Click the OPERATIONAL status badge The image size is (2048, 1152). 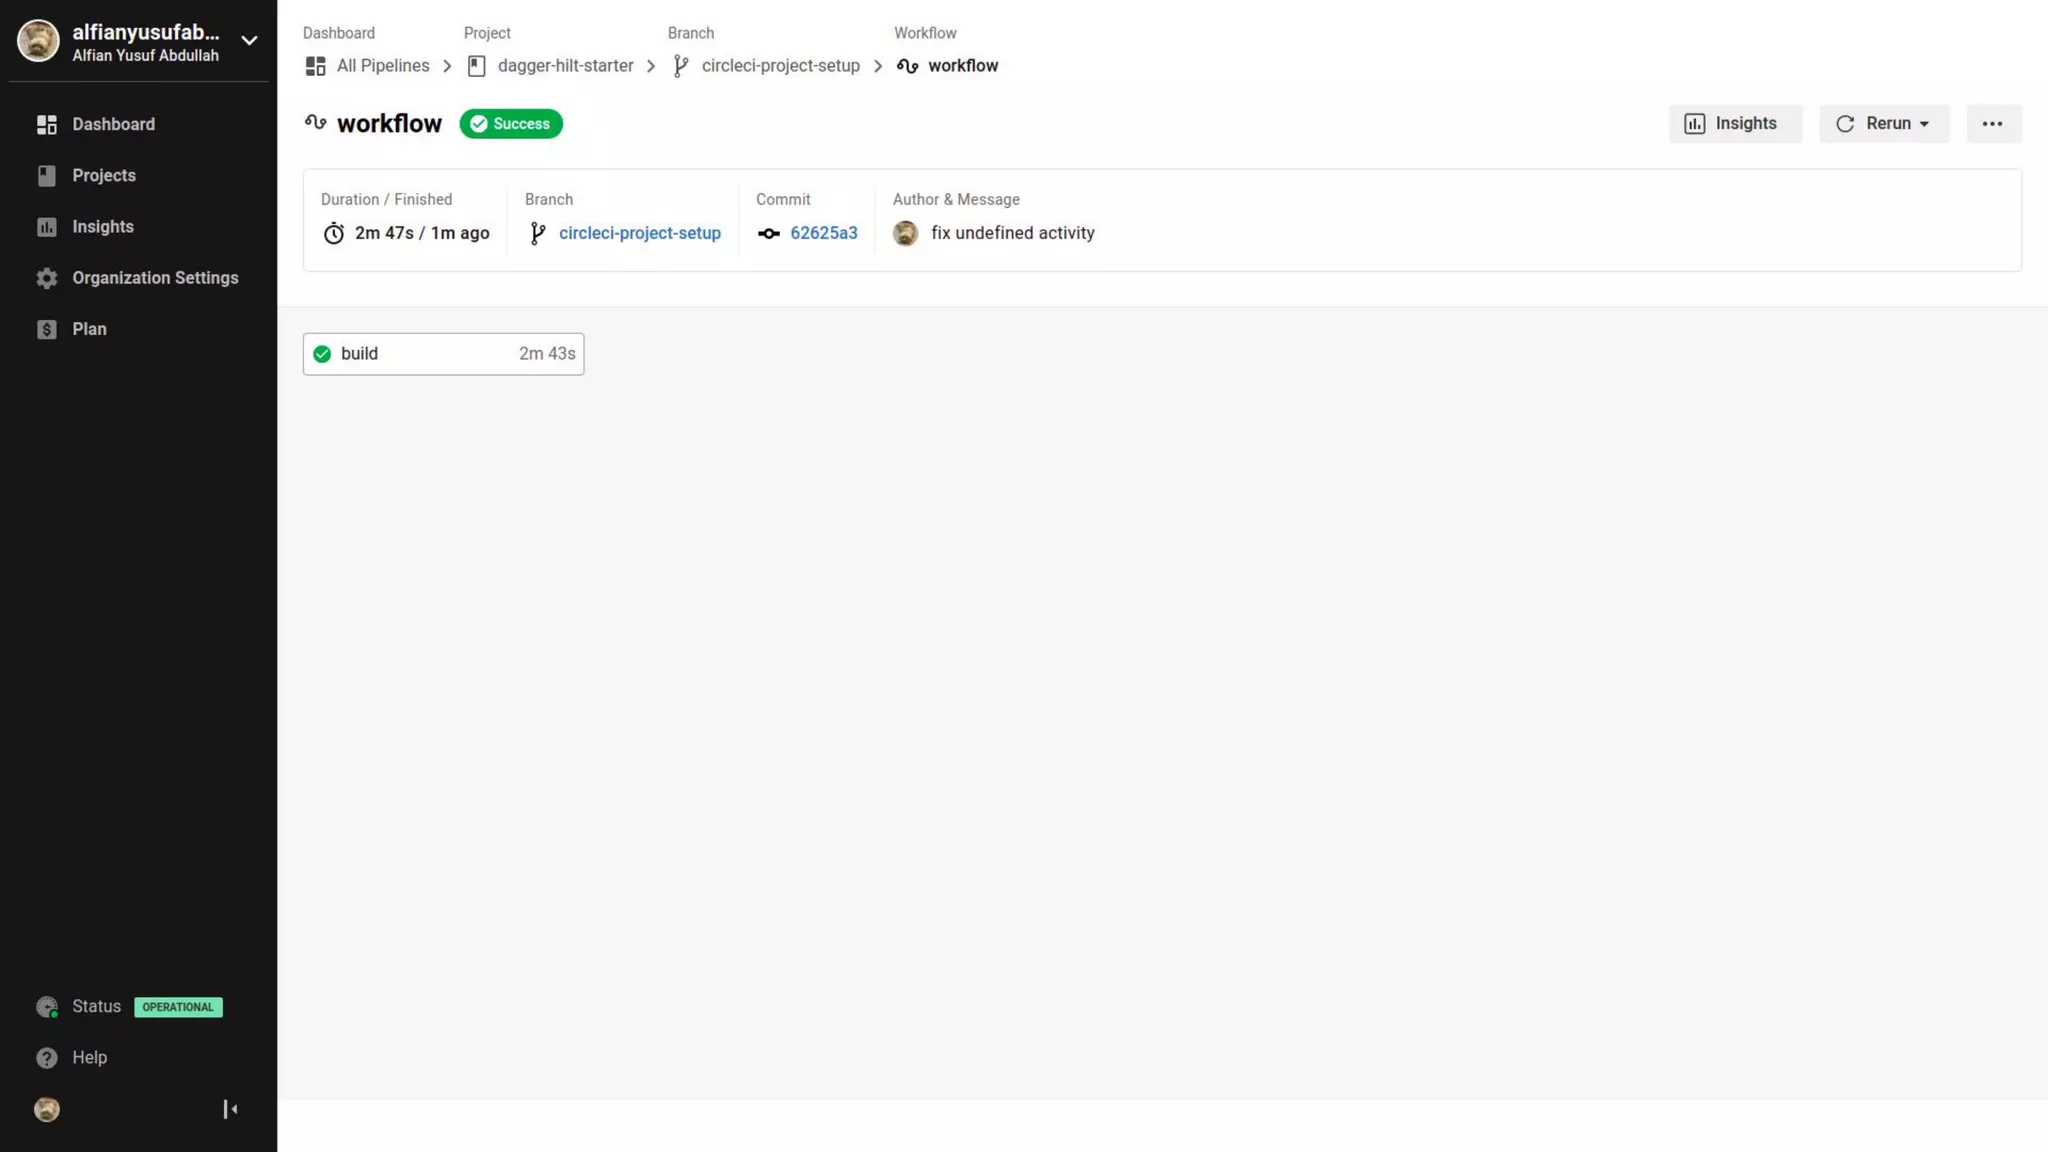(x=178, y=1007)
